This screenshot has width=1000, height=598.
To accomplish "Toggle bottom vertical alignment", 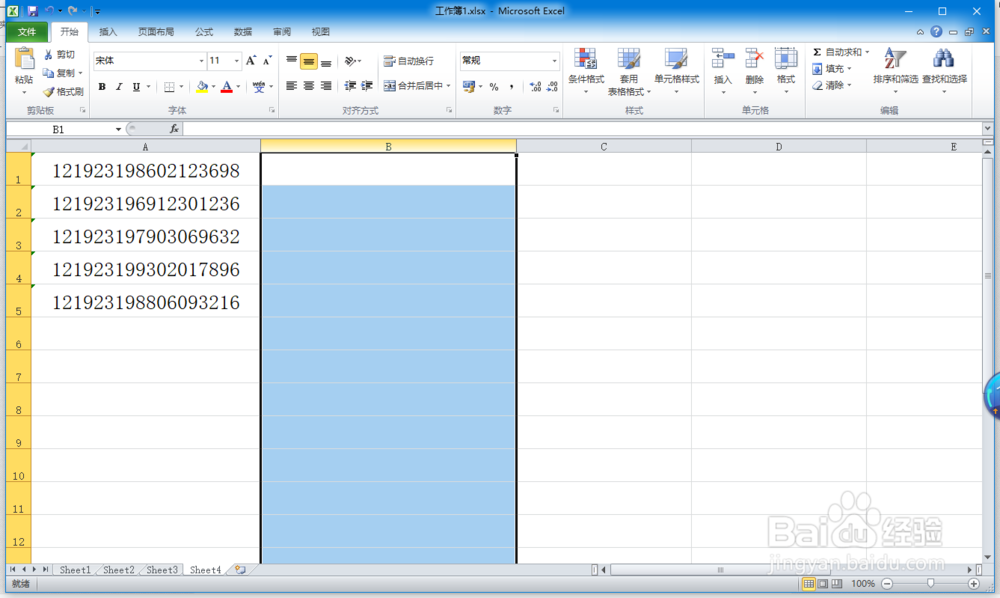I will pyautogui.click(x=326, y=61).
